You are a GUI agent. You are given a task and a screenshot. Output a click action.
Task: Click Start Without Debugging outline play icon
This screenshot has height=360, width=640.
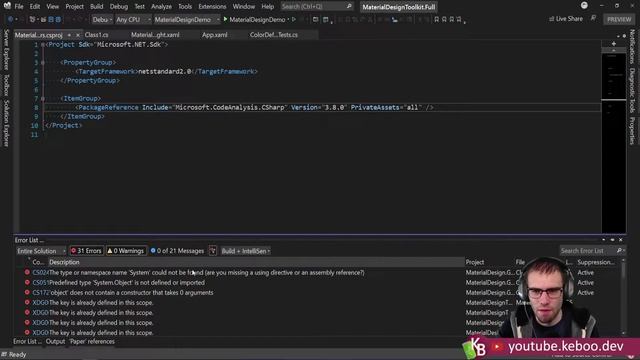click(294, 19)
